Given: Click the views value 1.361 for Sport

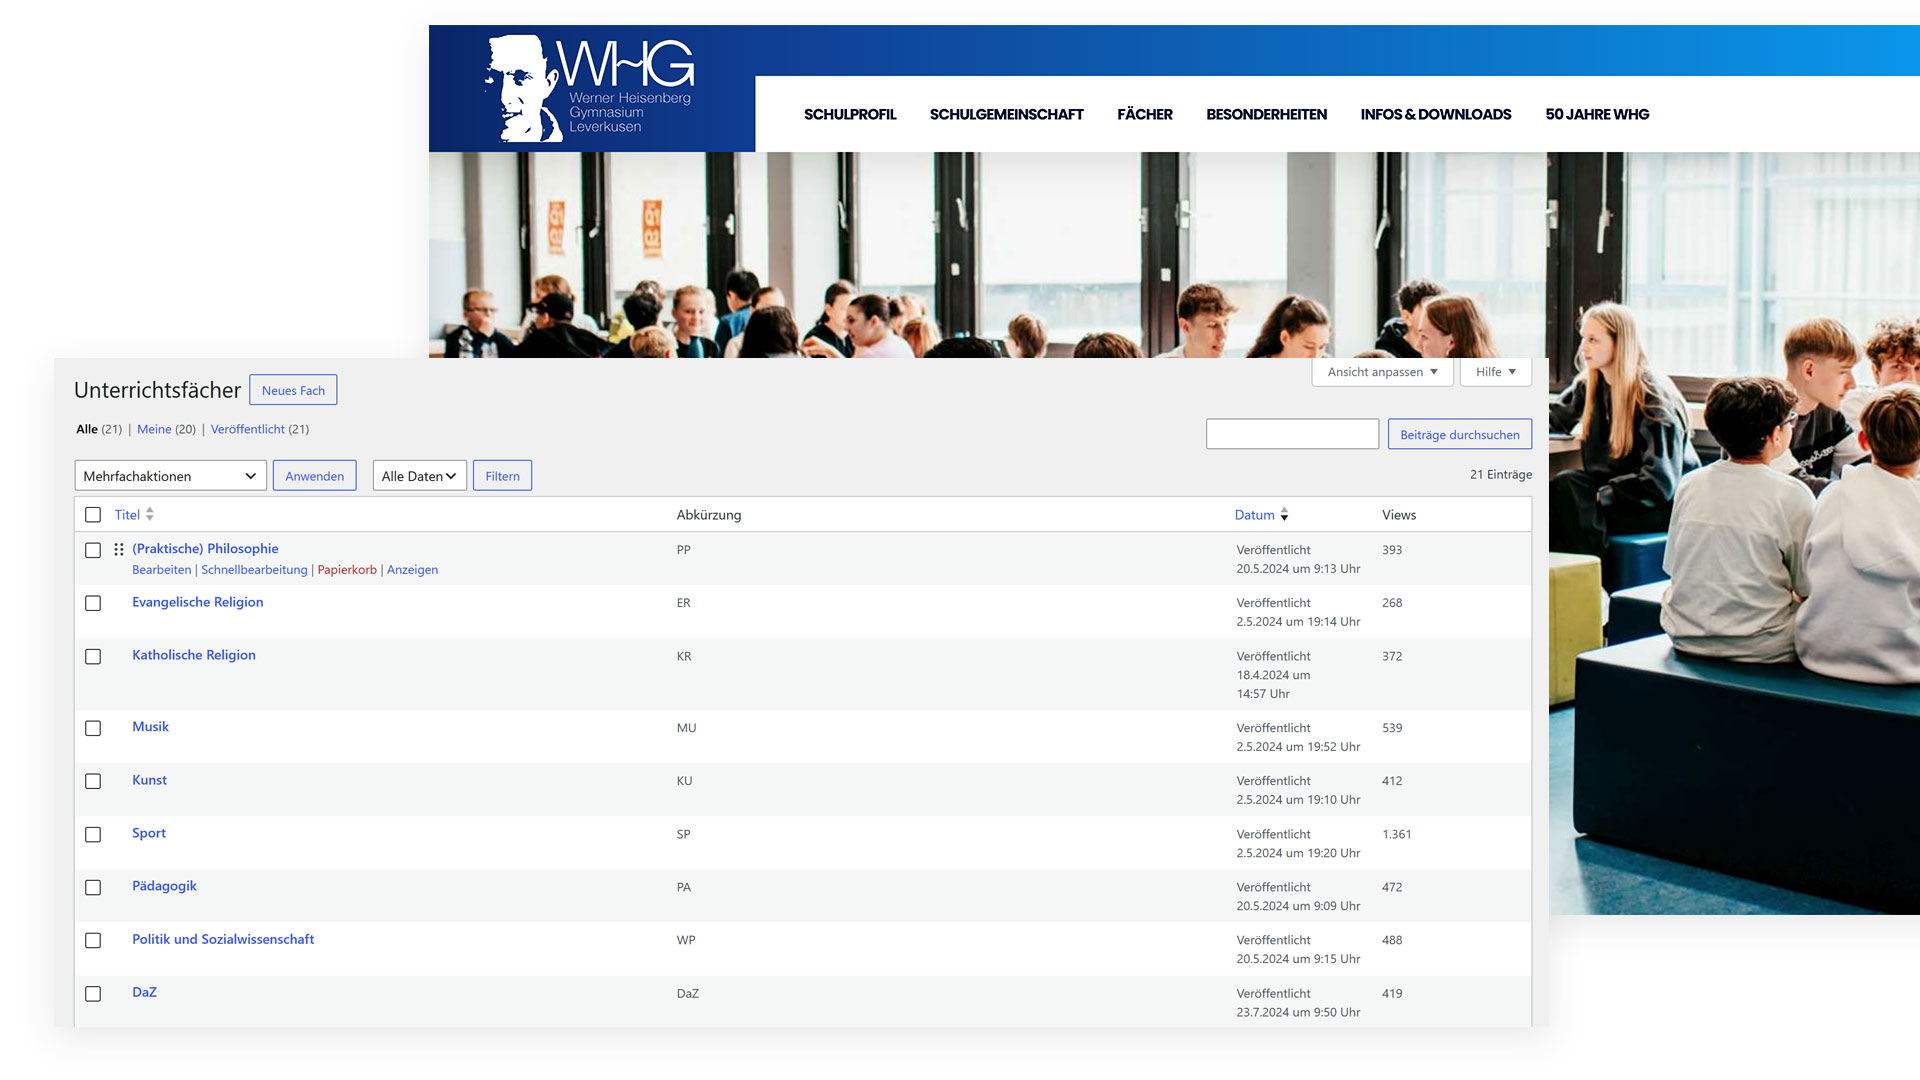Looking at the screenshot, I should 1396,834.
